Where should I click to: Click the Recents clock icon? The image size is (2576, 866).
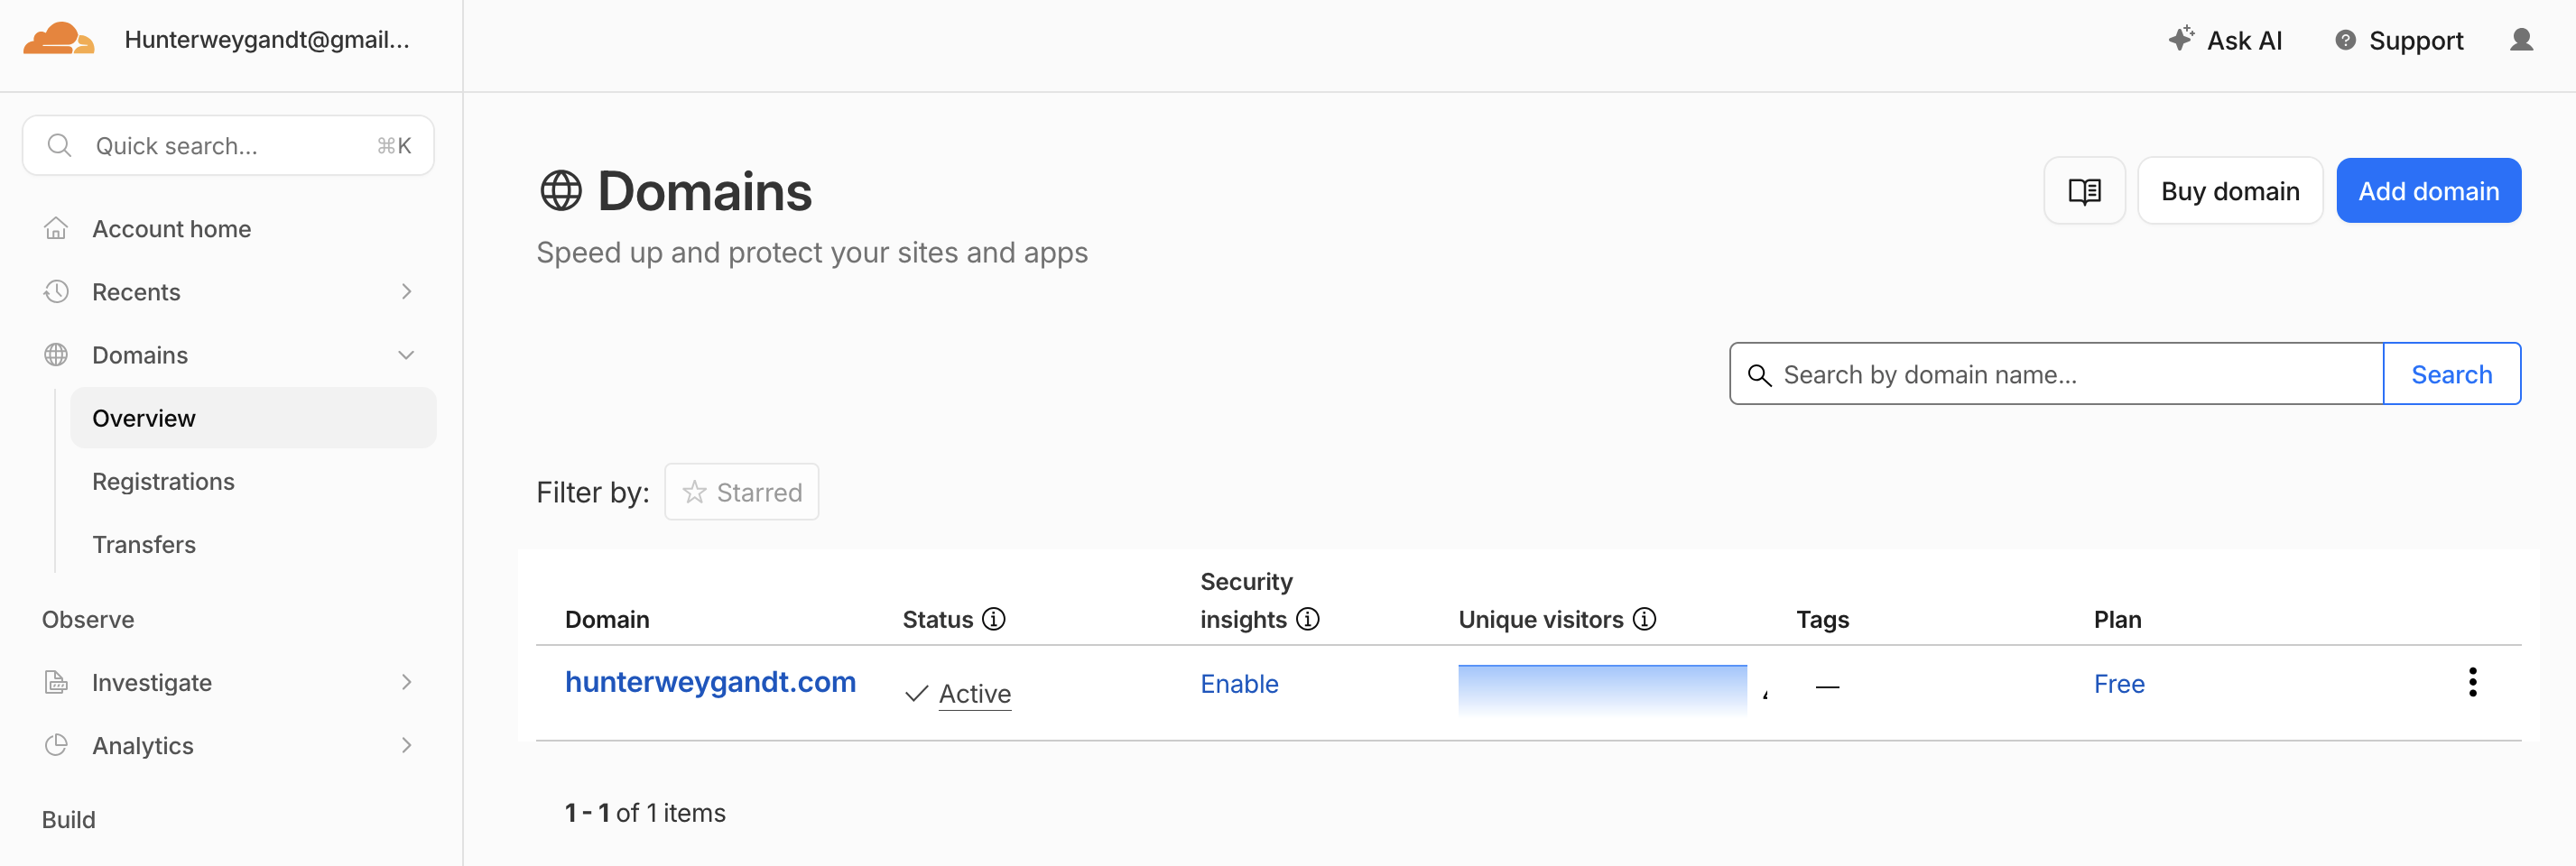56,292
